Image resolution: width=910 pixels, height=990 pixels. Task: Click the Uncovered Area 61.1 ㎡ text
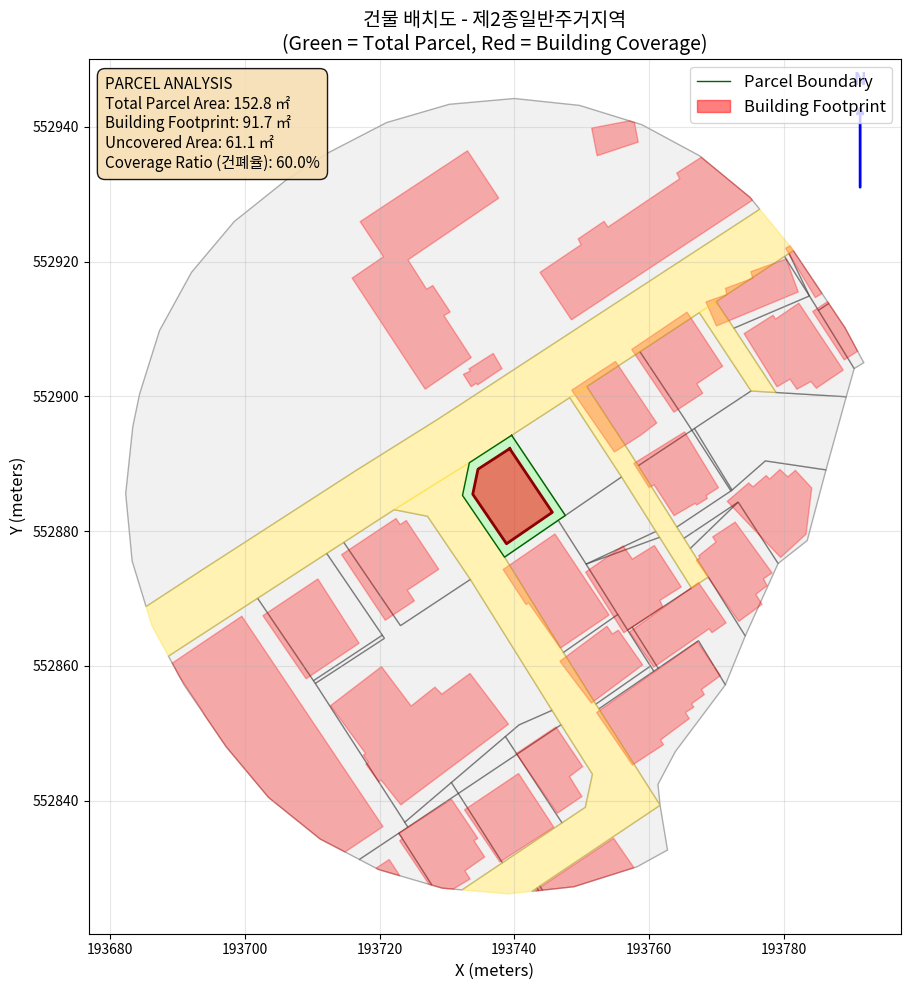(184, 142)
